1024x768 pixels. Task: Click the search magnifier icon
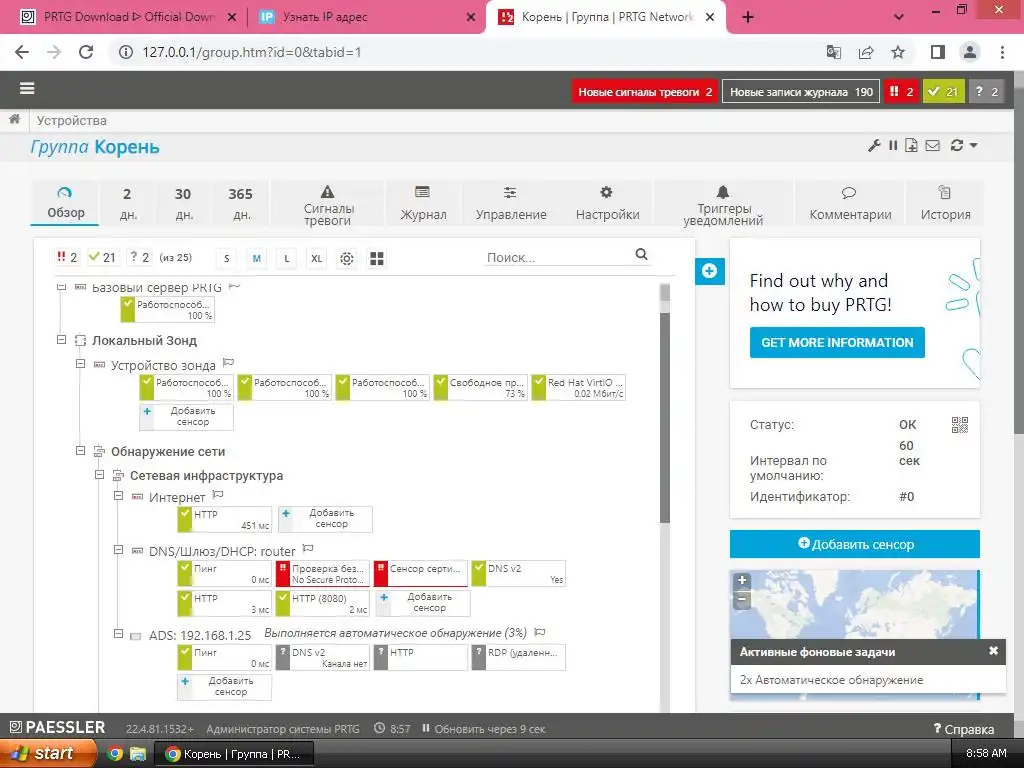click(x=641, y=255)
